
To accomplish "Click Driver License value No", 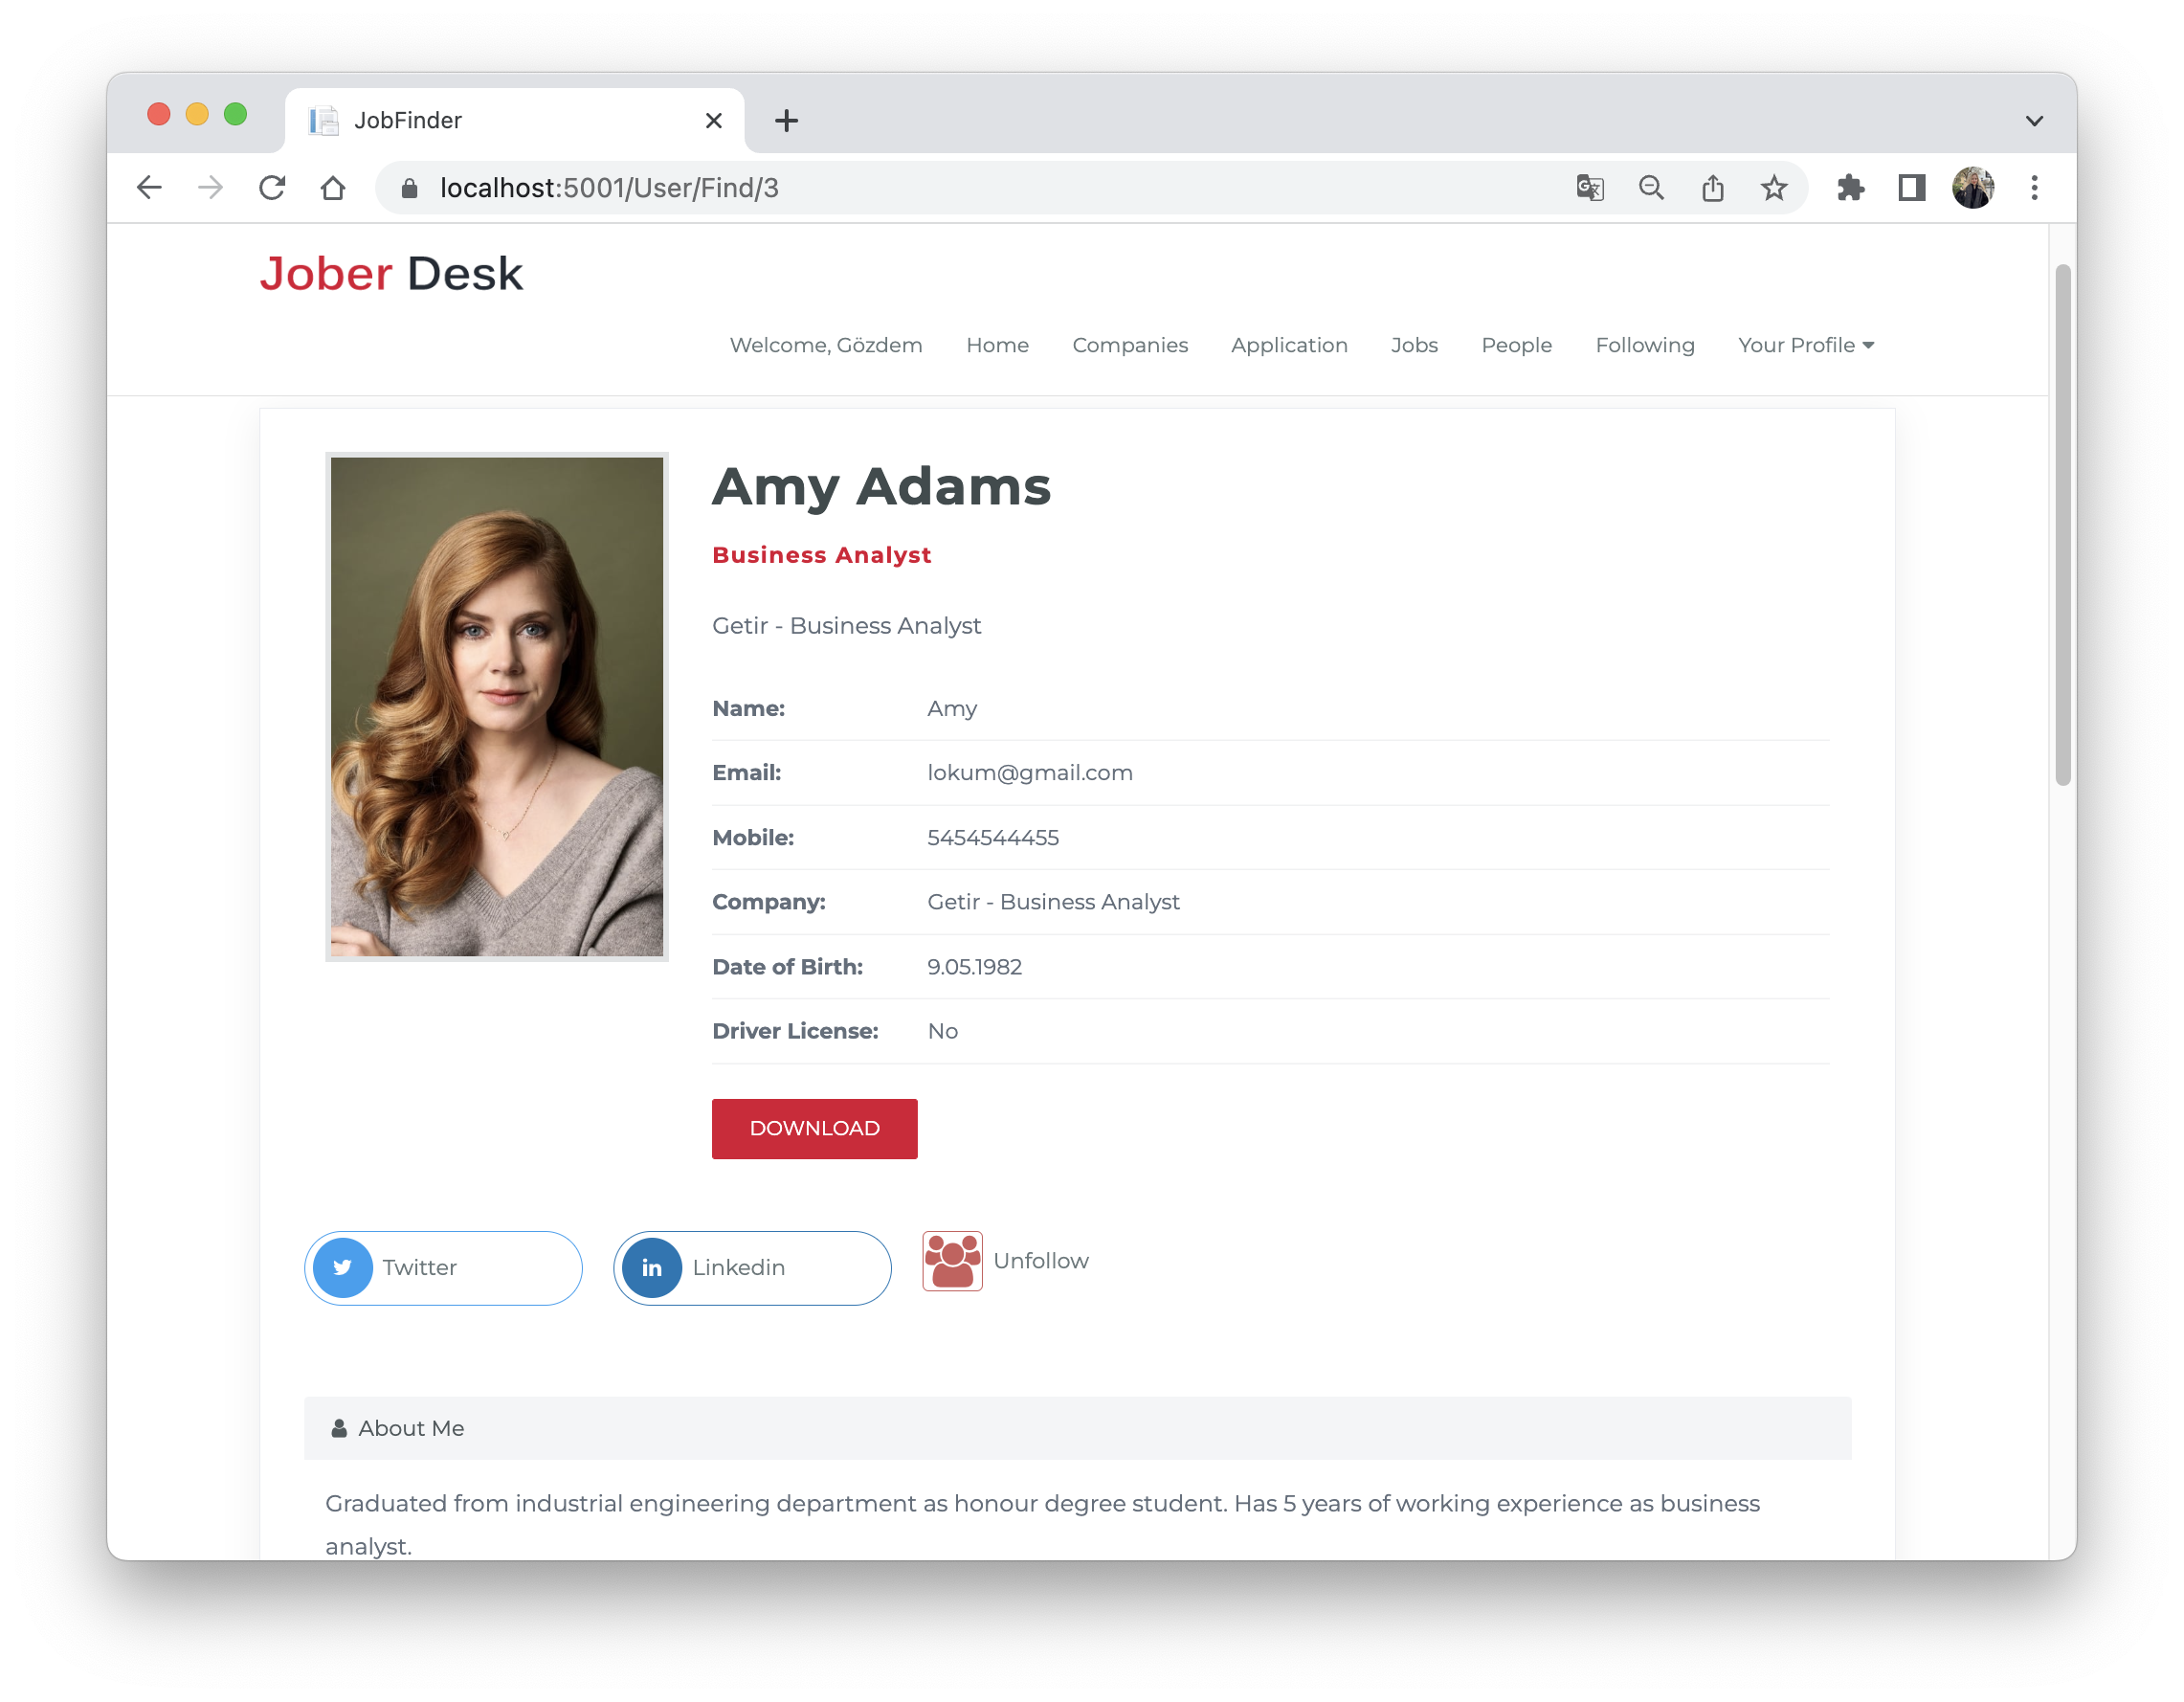I will point(942,1031).
